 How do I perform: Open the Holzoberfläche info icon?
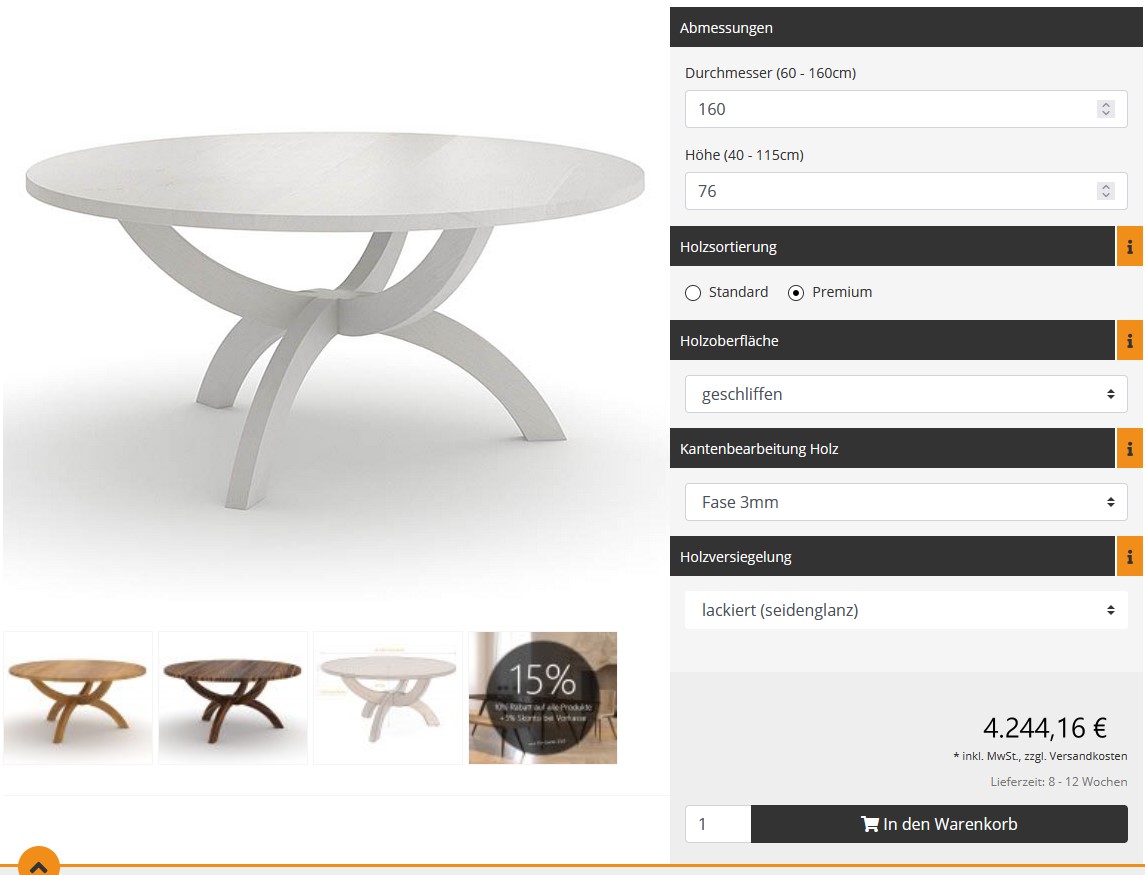click(1129, 340)
